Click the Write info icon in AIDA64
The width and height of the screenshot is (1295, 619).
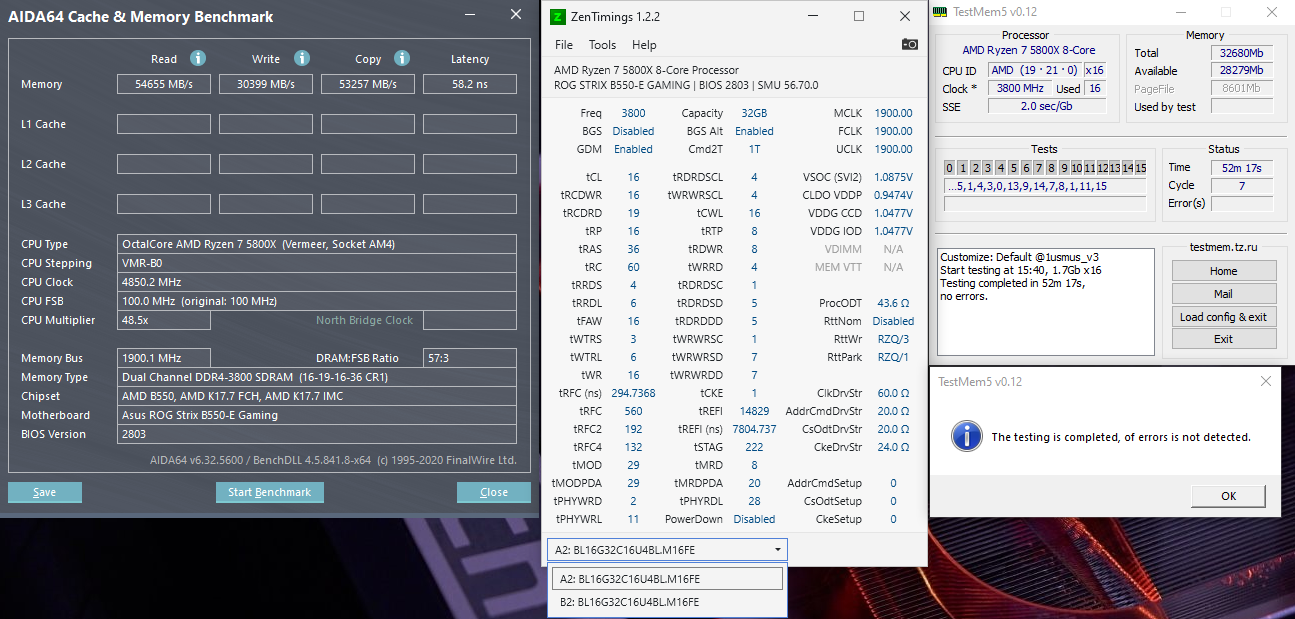[x=302, y=58]
